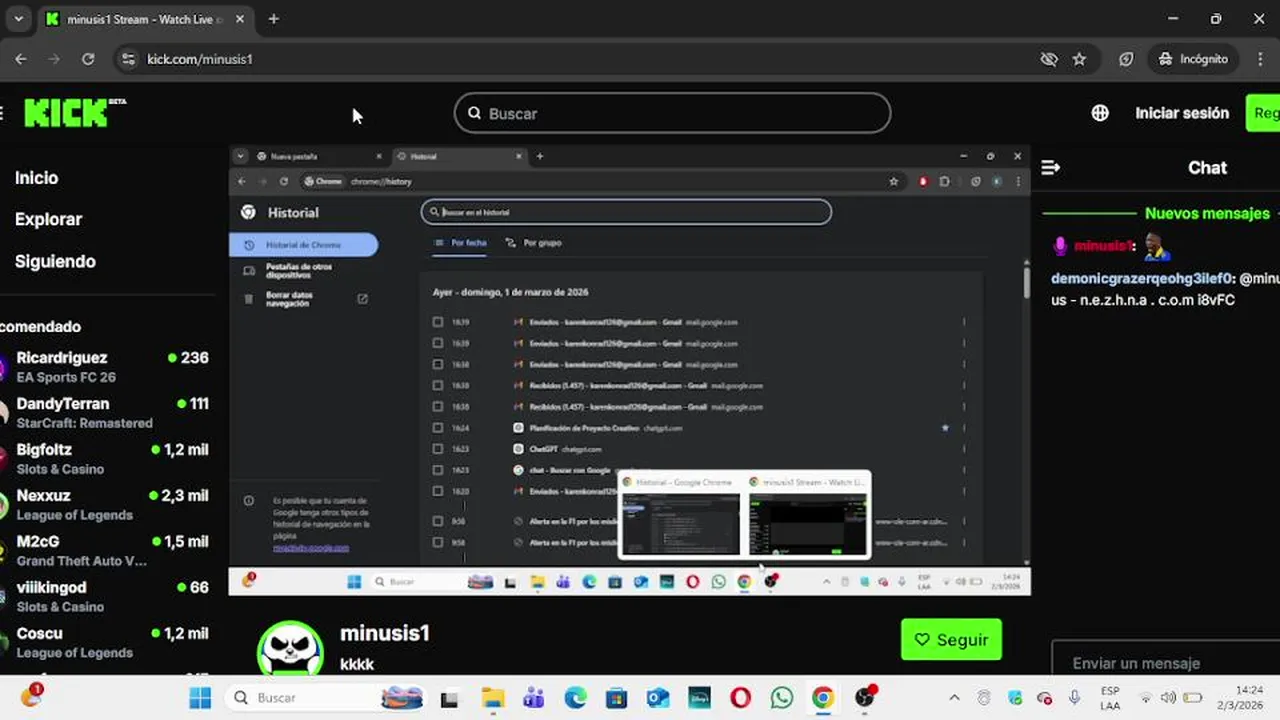Open Opera browser from taskbar
This screenshot has width=1280, height=720.
click(740, 698)
